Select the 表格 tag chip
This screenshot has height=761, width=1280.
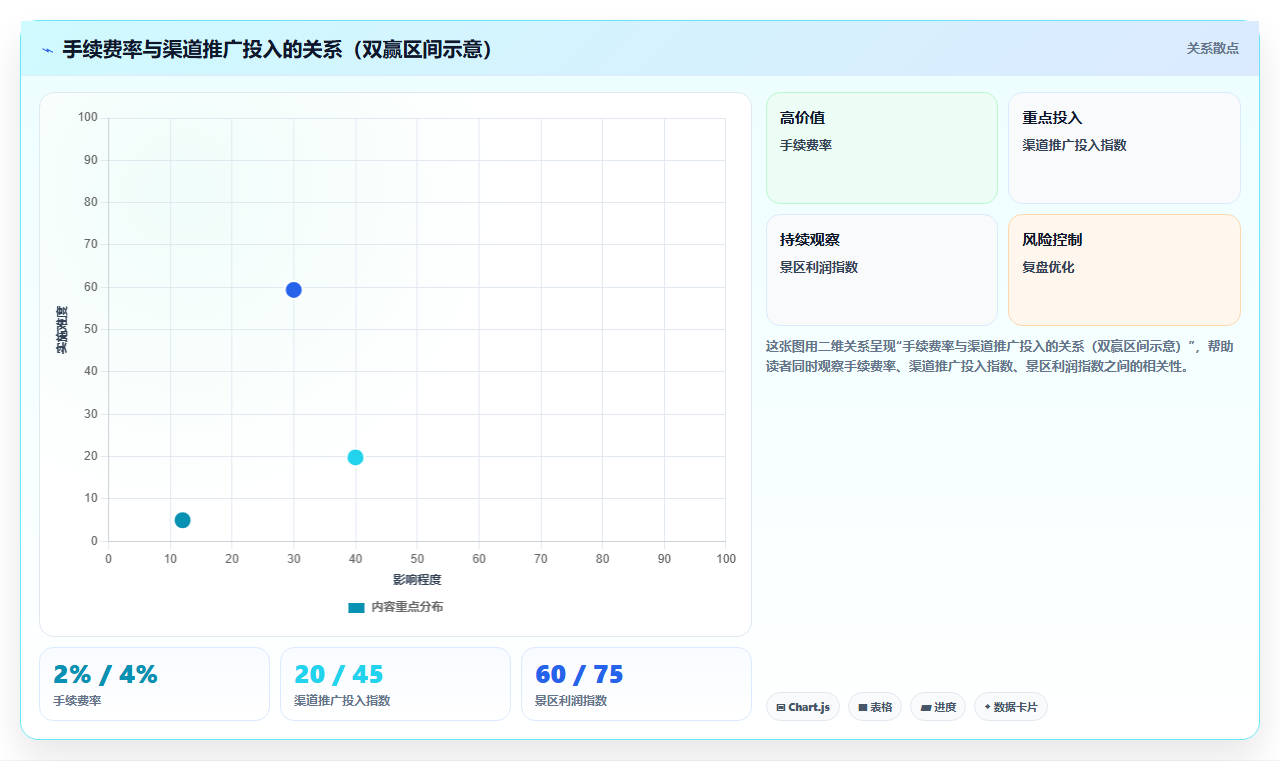click(875, 707)
